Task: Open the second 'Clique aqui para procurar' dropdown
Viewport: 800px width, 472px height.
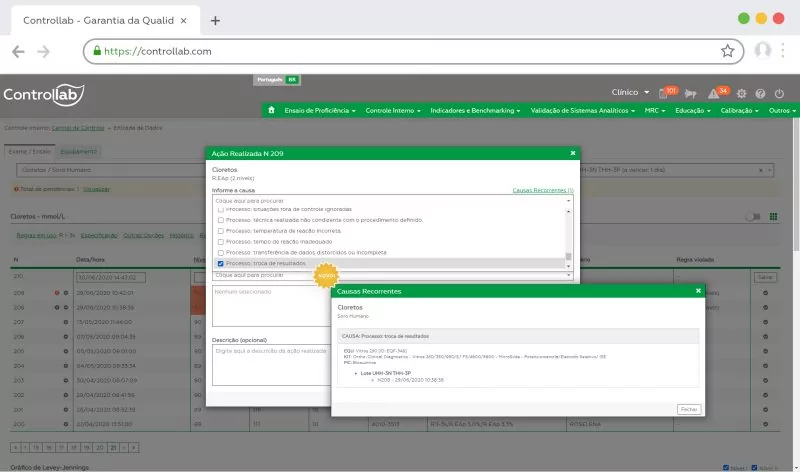Action: point(392,275)
